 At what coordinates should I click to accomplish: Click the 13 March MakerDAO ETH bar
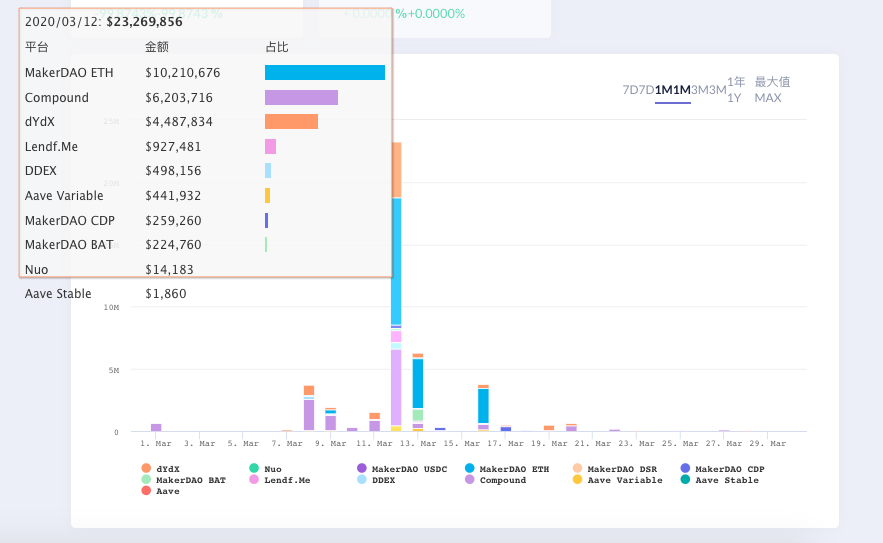tap(418, 383)
